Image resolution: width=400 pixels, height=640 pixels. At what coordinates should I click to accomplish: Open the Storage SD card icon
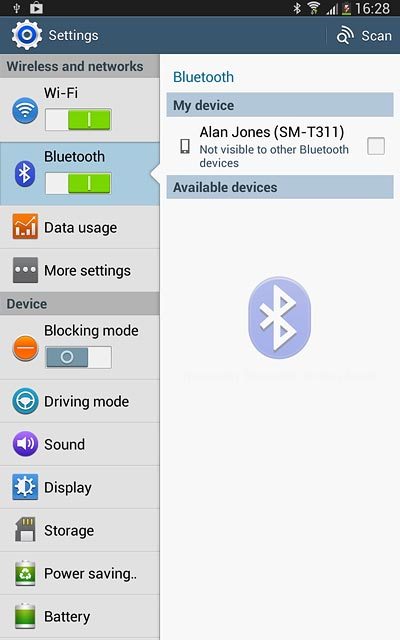[25, 530]
